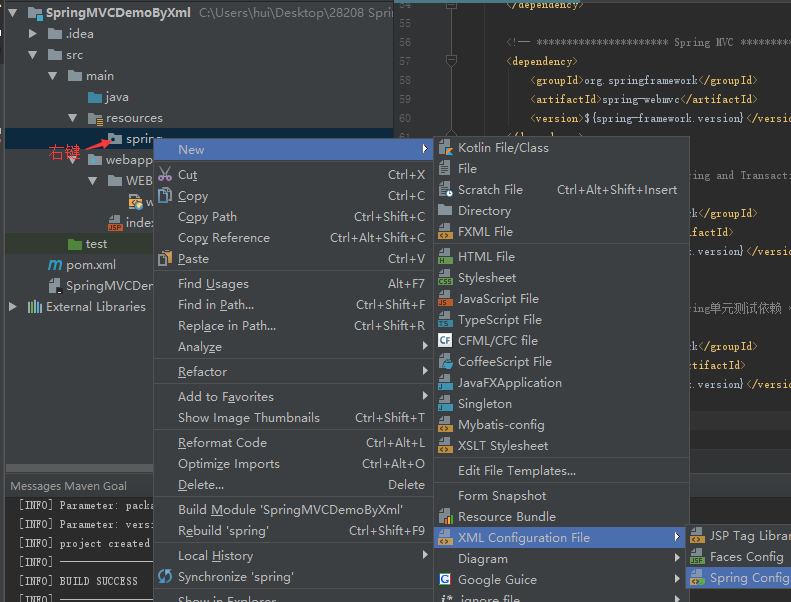The image size is (791, 602).
Task: Select Add to Favorites
Action: pyautogui.click(x=294, y=397)
